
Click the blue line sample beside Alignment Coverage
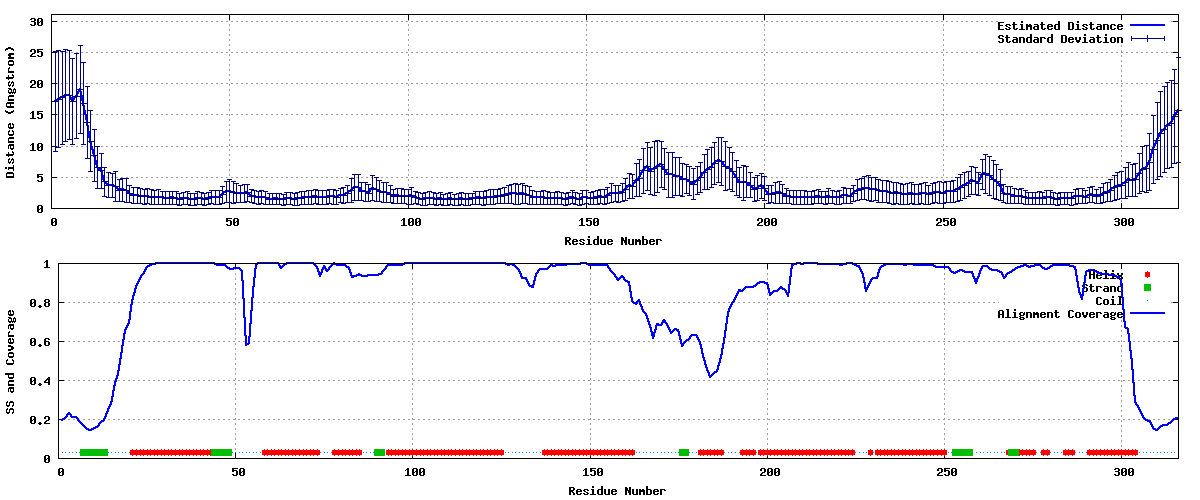(1149, 314)
